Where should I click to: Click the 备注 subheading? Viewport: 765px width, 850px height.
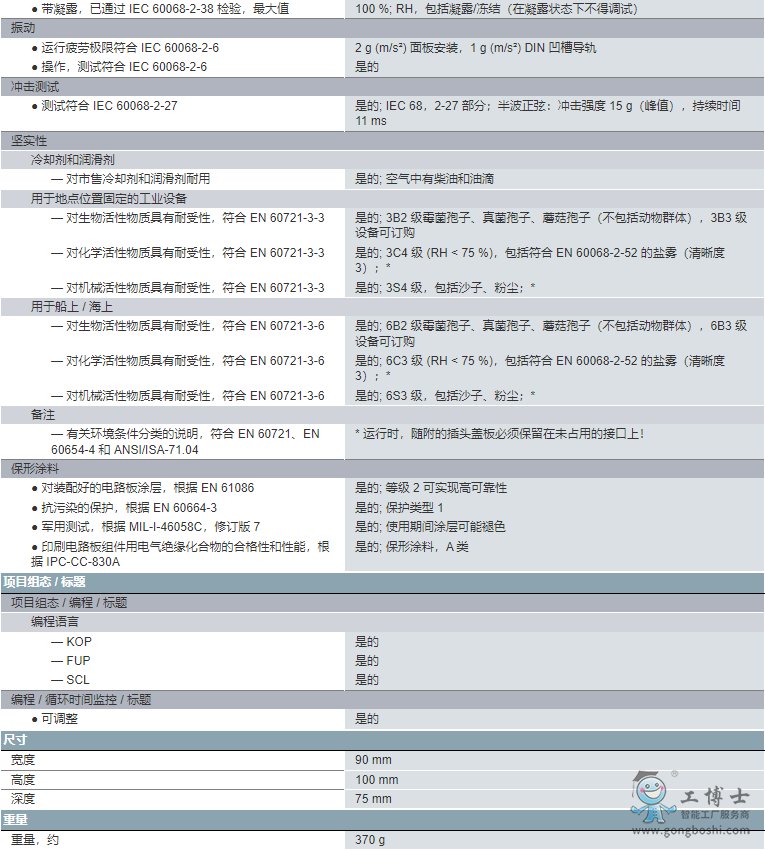coord(382,415)
